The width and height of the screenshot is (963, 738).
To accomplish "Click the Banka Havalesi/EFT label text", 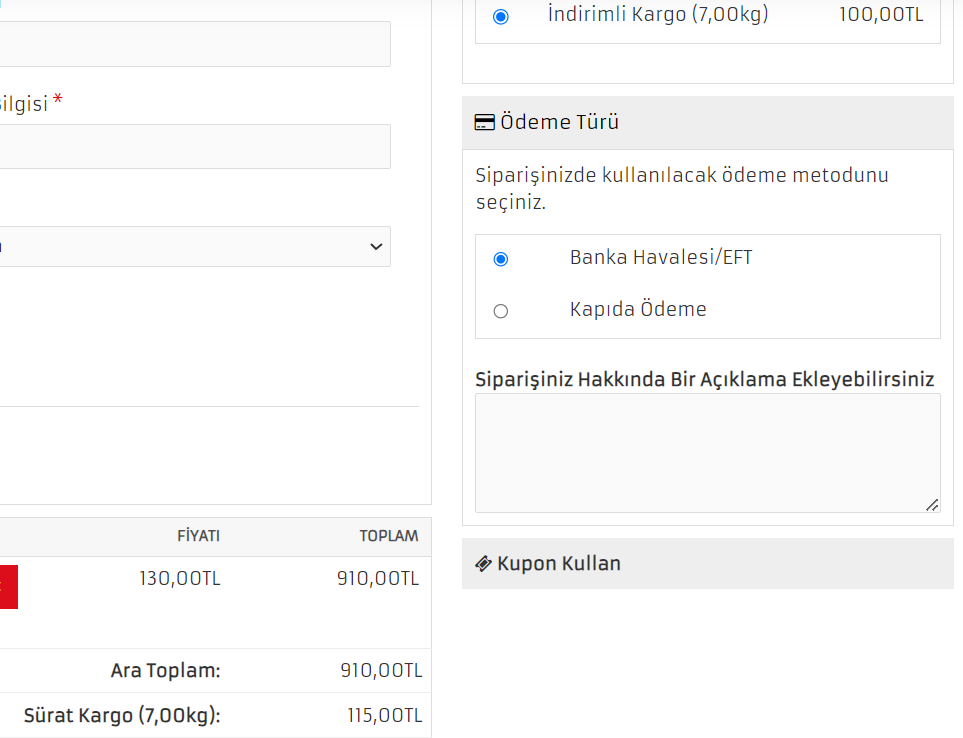I will point(661,257).
